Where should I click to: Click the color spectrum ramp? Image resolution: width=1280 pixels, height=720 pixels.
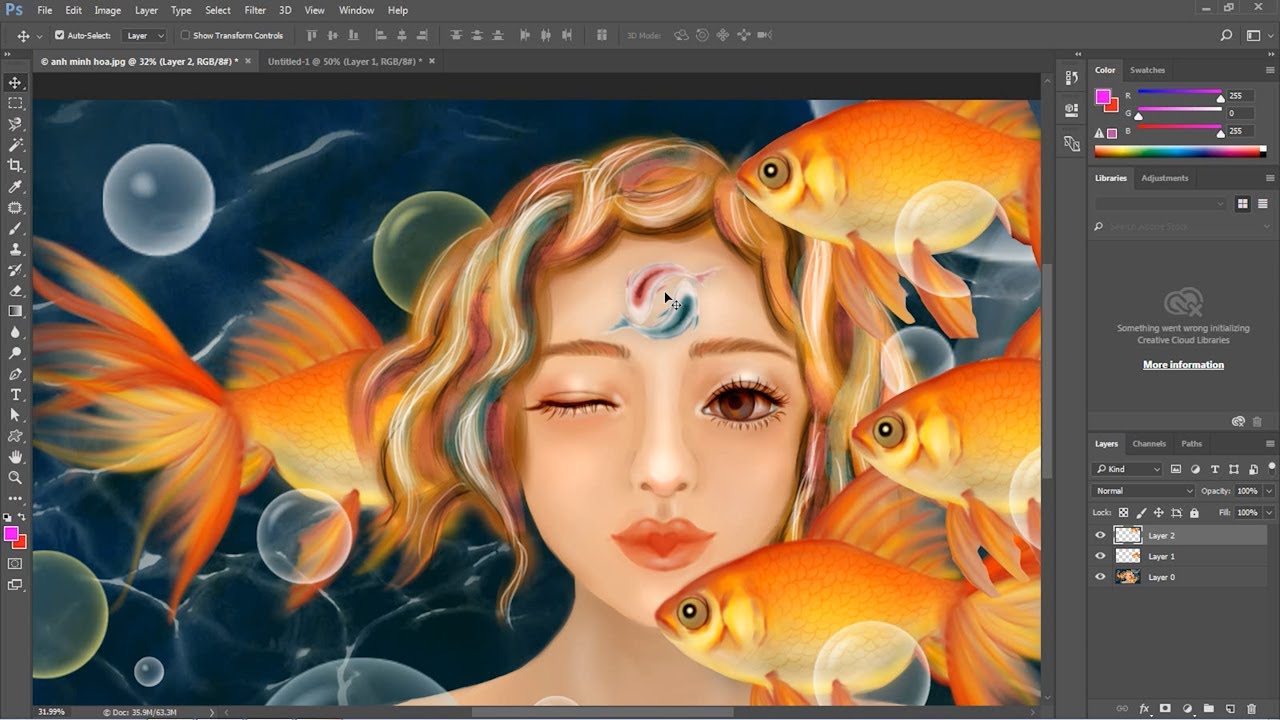[x=1180, y=151]
